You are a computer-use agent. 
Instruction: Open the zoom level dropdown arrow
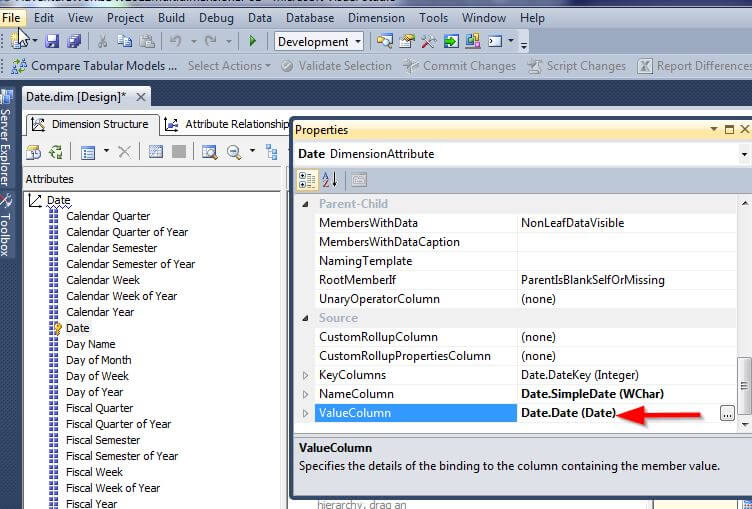252,151
